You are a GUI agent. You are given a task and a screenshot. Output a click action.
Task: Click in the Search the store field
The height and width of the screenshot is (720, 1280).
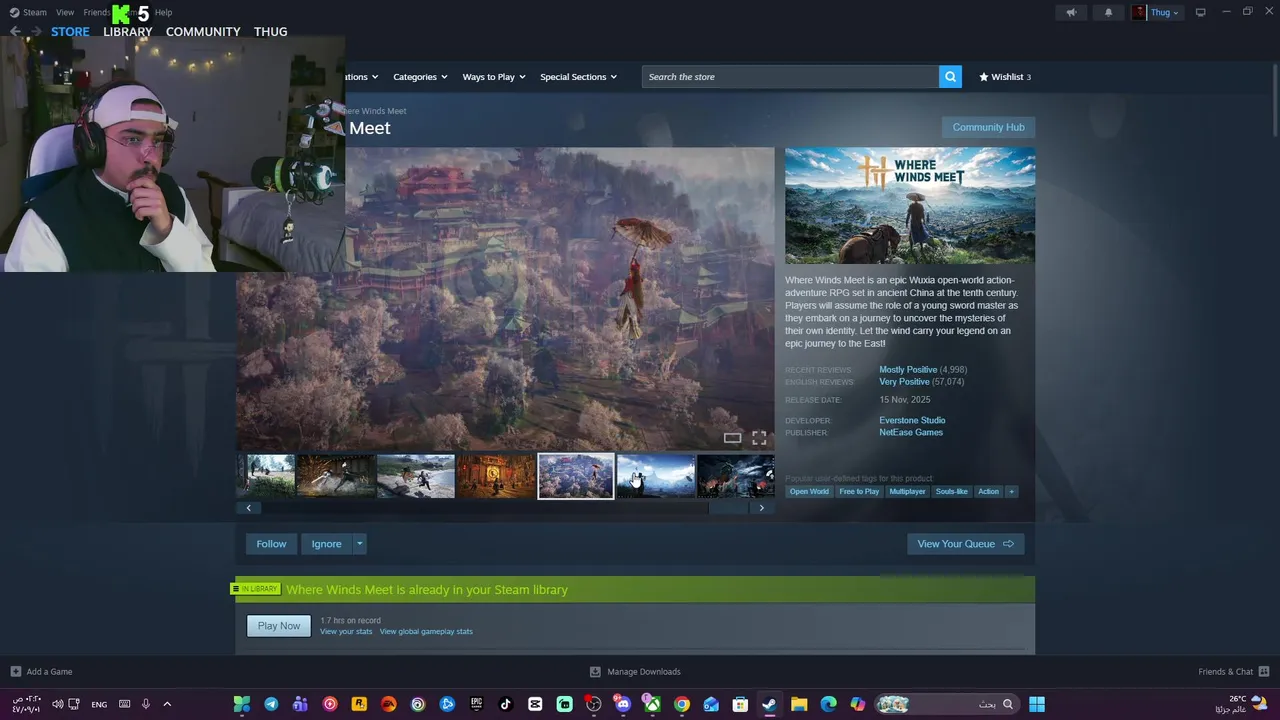(790, 77)
